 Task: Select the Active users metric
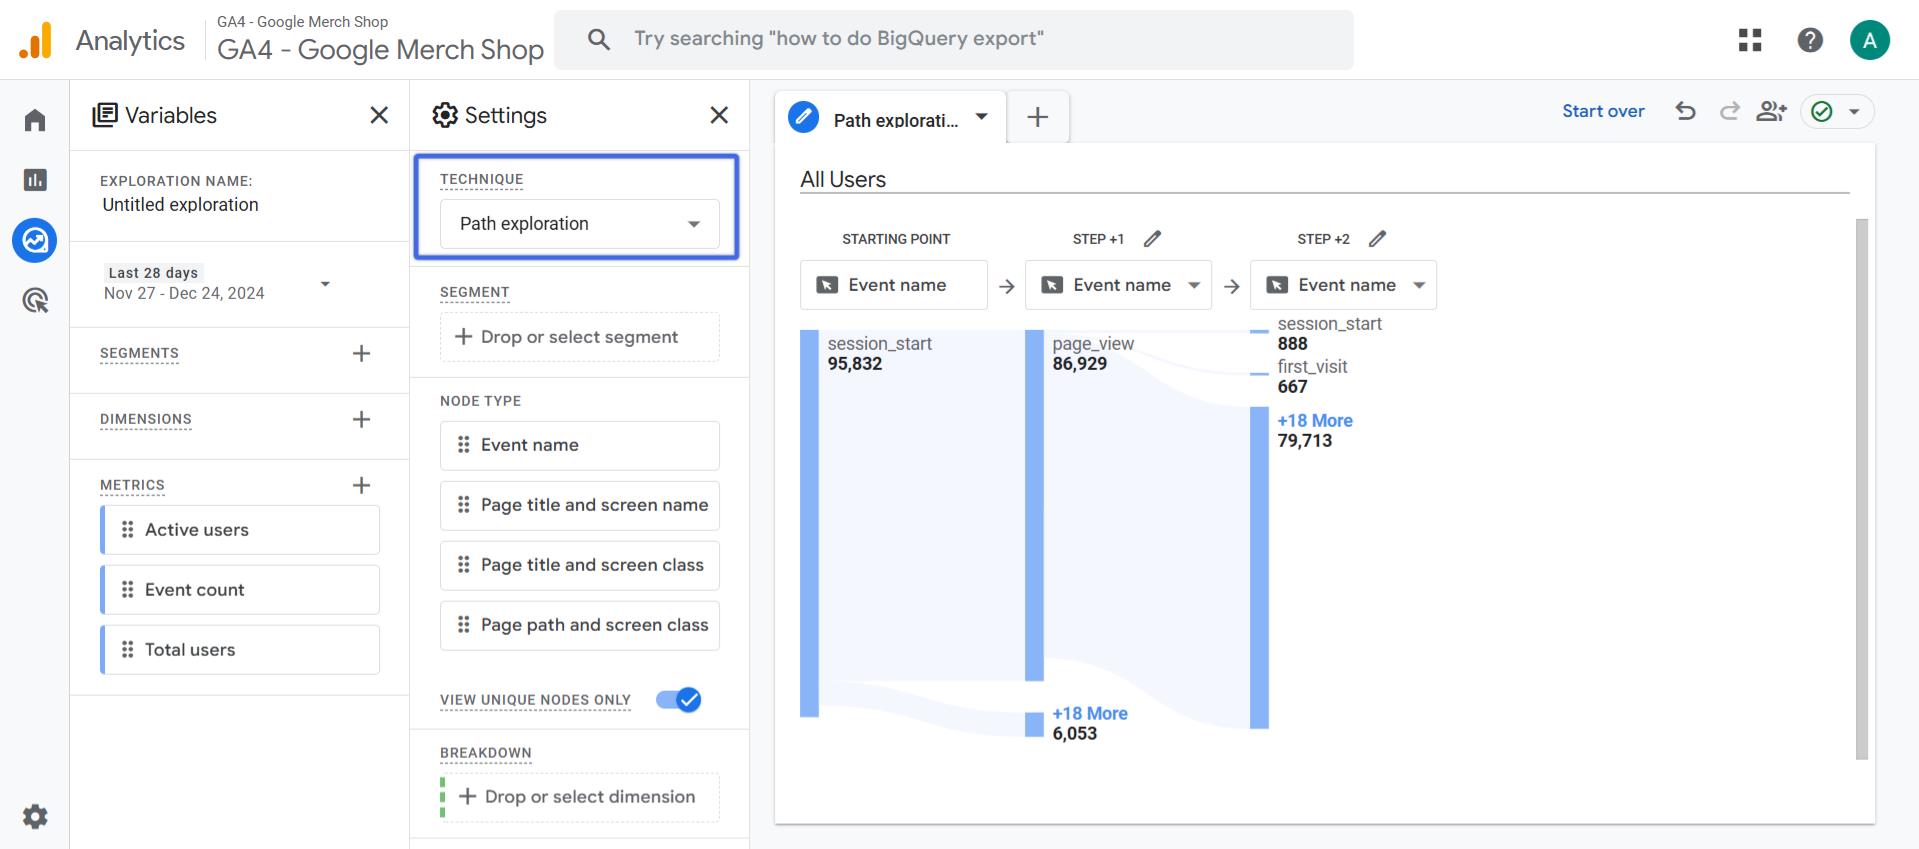coord(240,530)
